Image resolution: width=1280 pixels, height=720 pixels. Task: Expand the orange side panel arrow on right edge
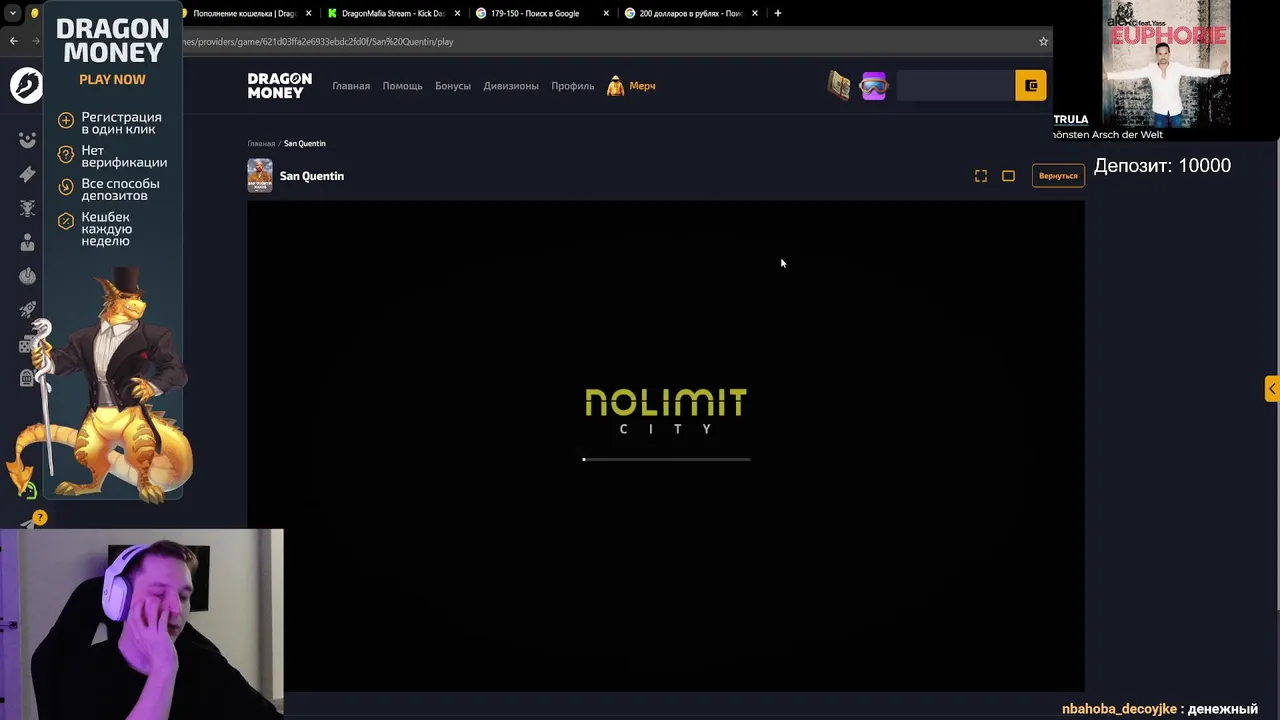point(1271,389)
